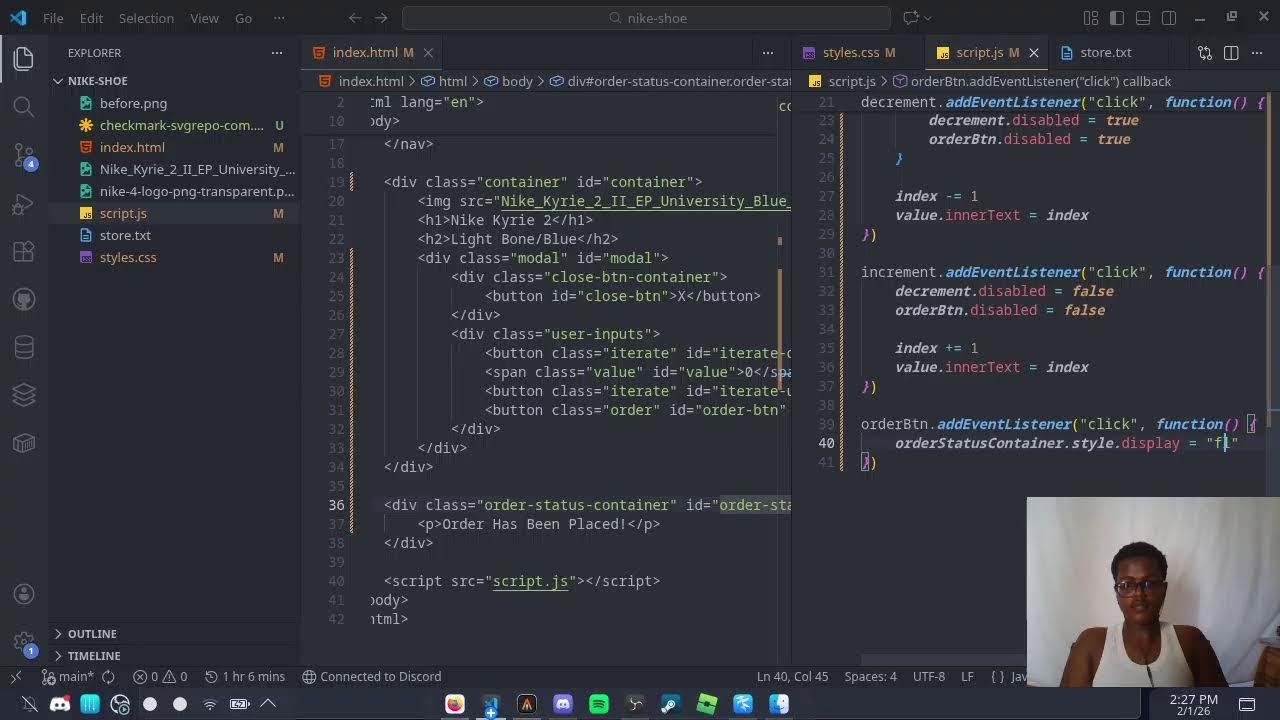Close the script.js tab

tap(1033, 52)
